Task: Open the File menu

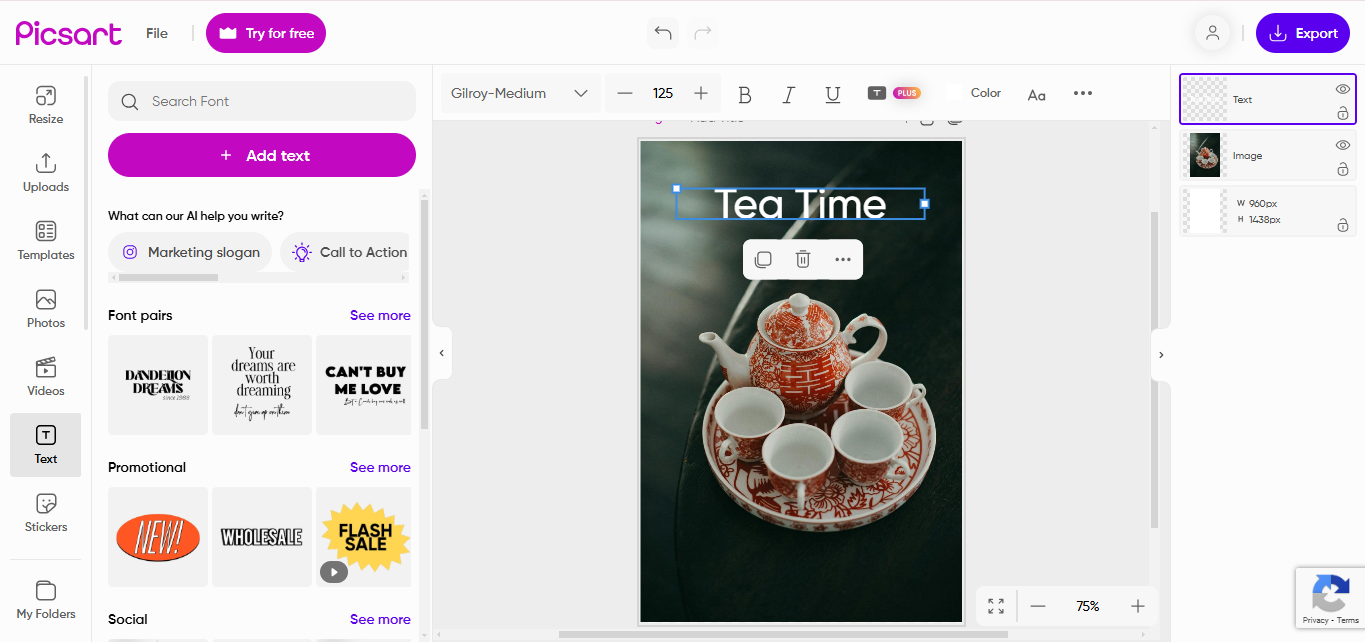Action: point(157,33)
